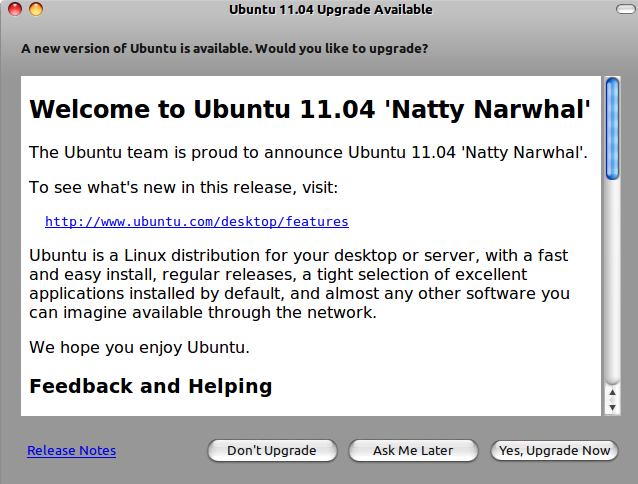Choose Ask Me Later
The width and height of the screenshot is (638, 484).
(x=413, y=451)
